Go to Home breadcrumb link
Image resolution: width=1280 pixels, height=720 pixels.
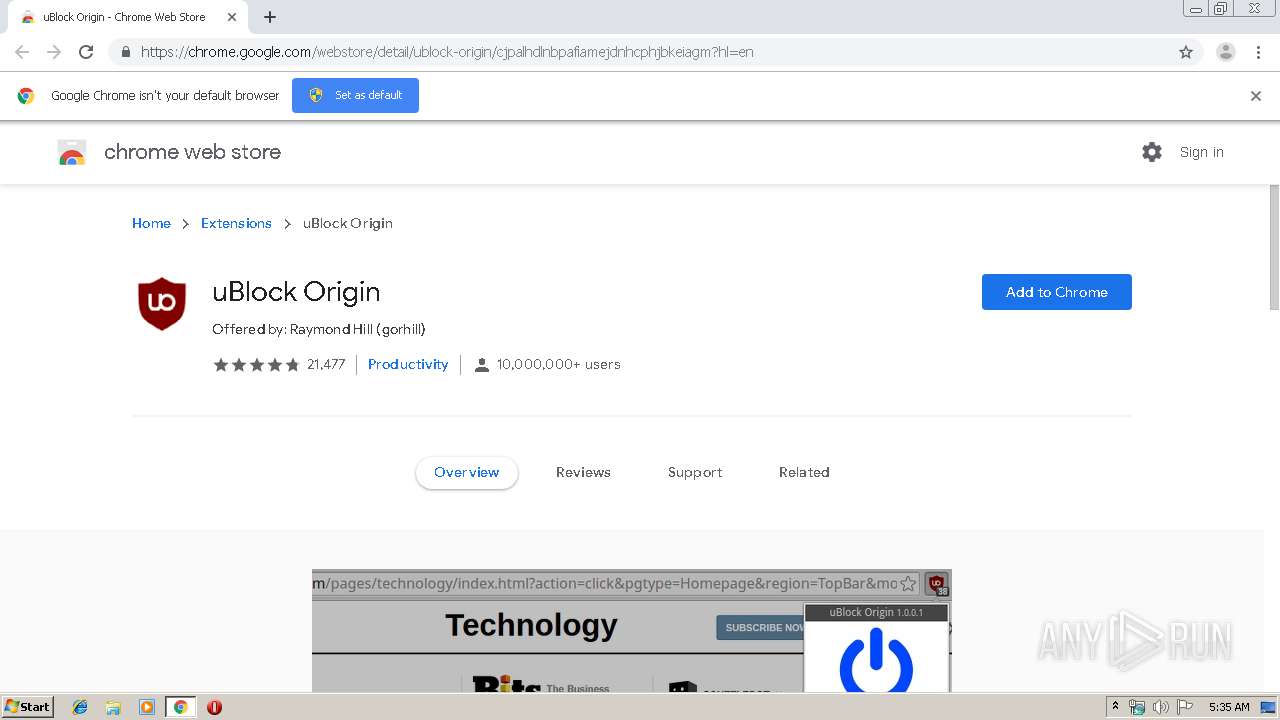pyautogui.click(x=151, y=223)
